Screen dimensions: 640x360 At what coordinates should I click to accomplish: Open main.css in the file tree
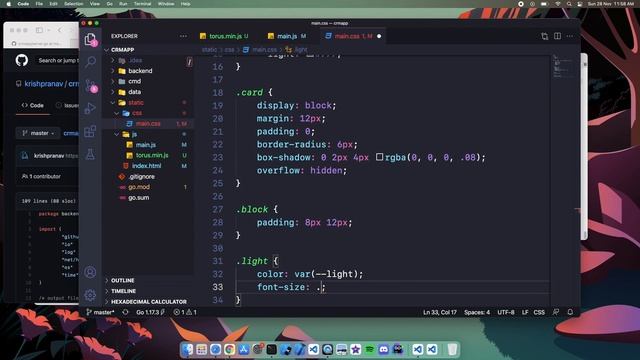point(149,124)
